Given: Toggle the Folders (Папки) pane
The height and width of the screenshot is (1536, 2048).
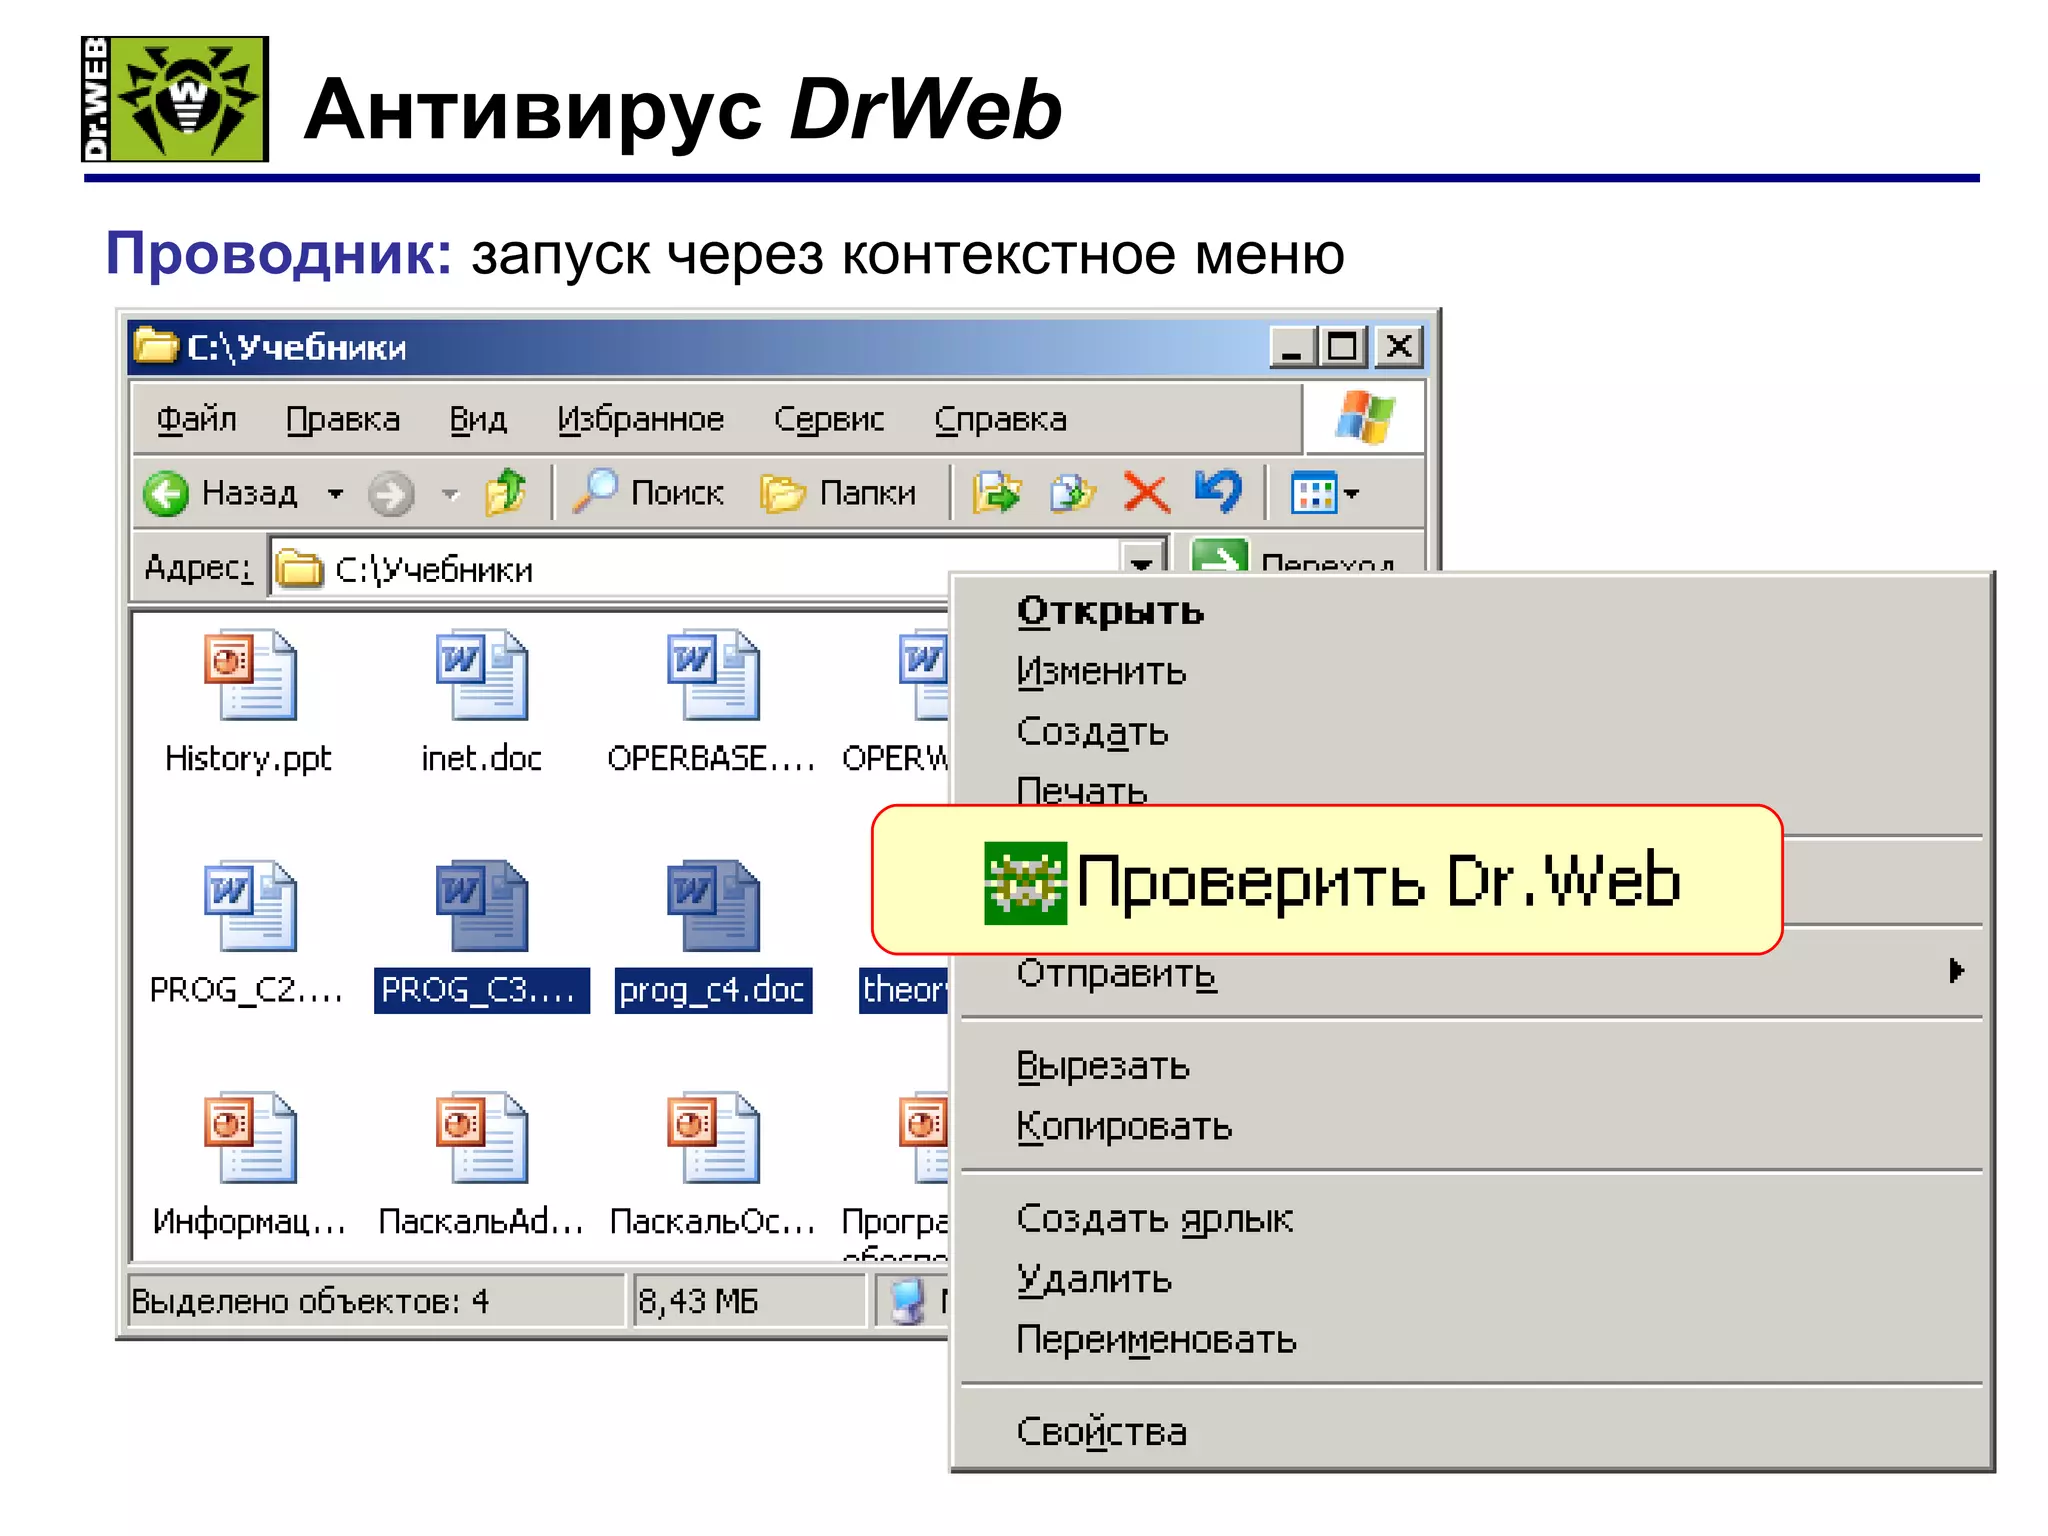Looking at the screenshot, I should [x=838, y=493].
